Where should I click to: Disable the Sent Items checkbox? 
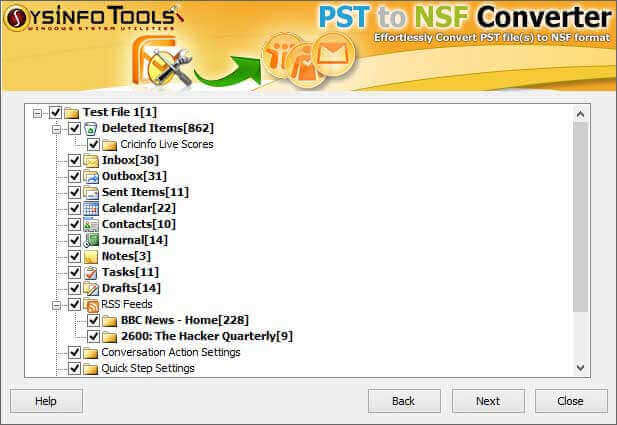74,192
